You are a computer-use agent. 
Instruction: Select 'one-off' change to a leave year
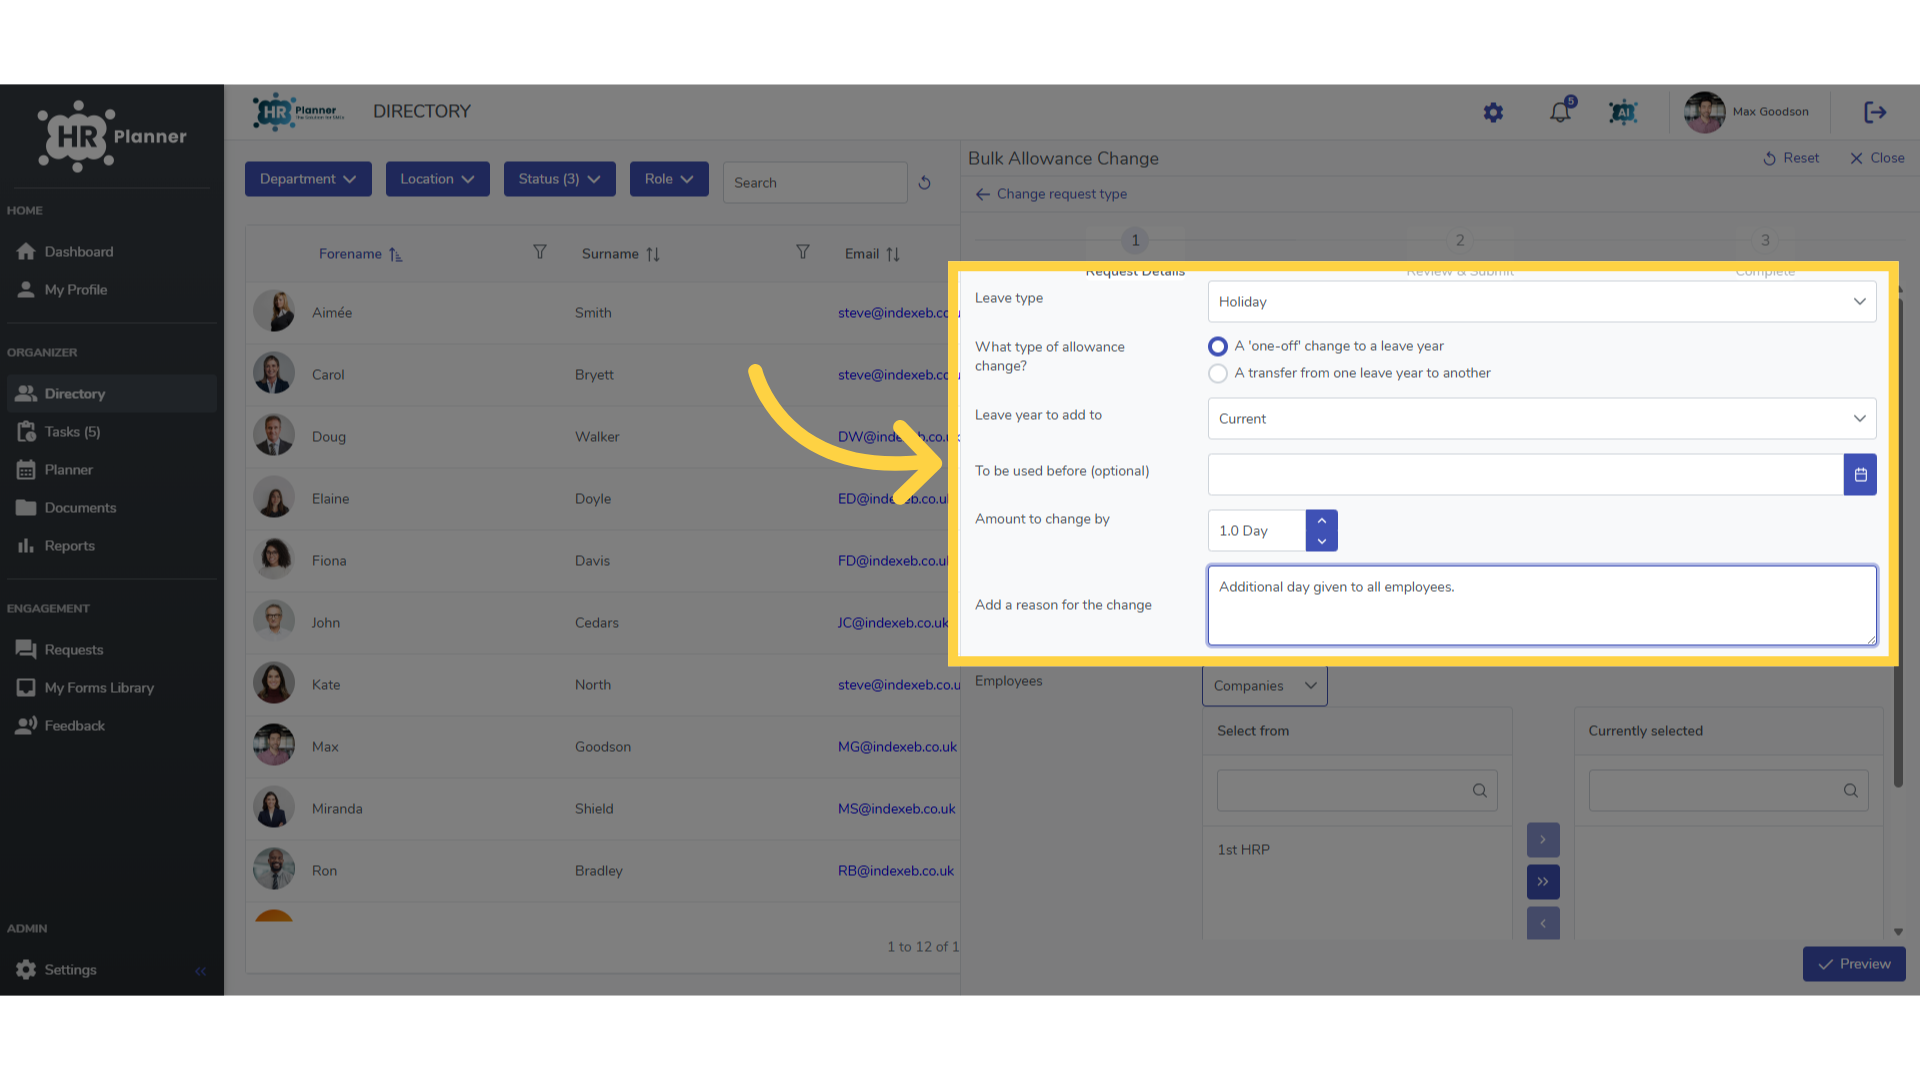[1217, 346]
